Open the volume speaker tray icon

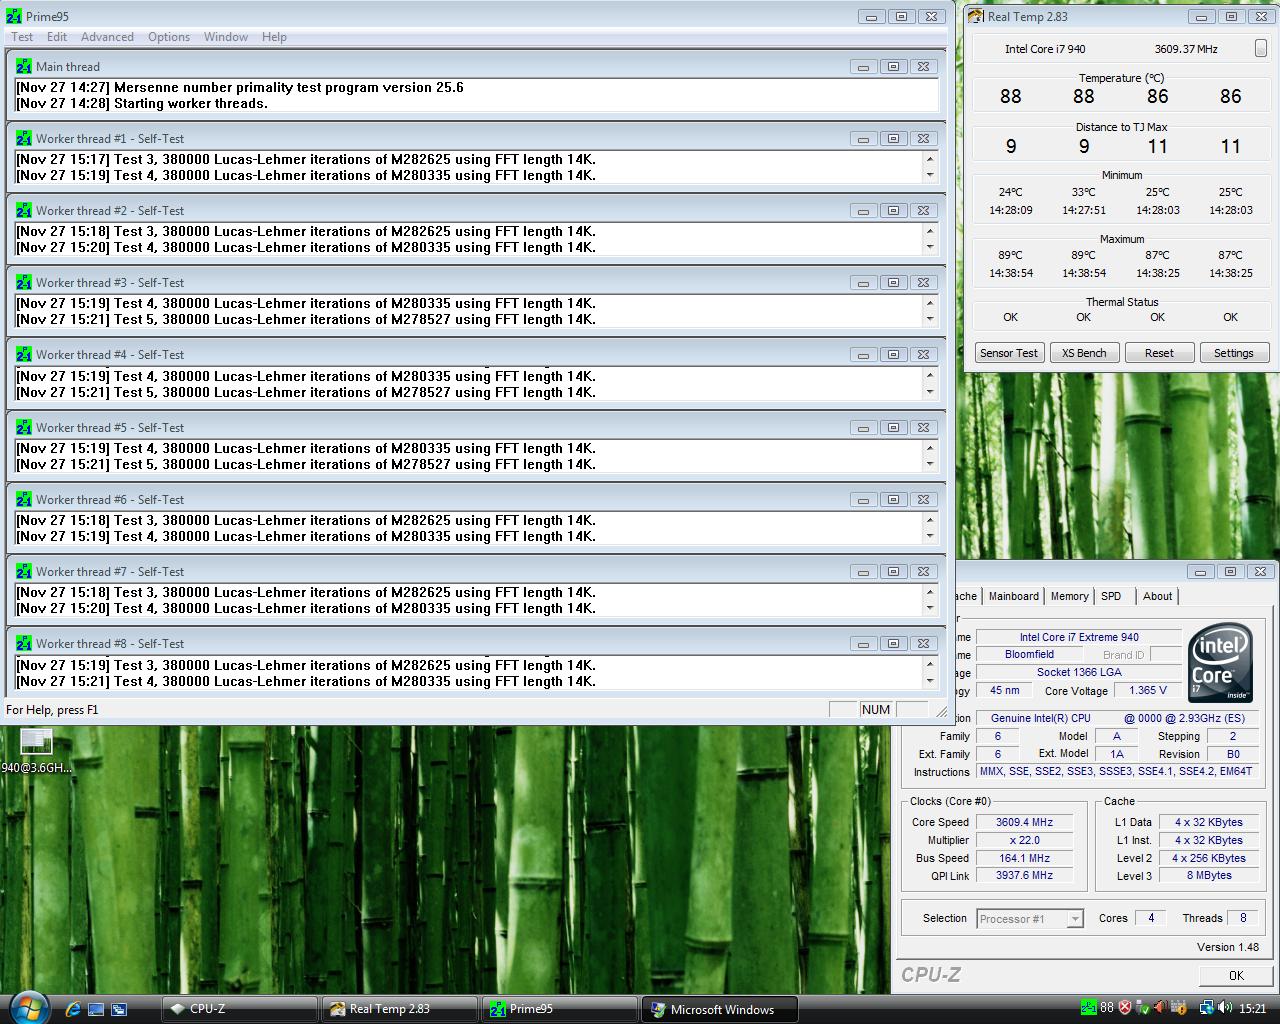1225,1008
